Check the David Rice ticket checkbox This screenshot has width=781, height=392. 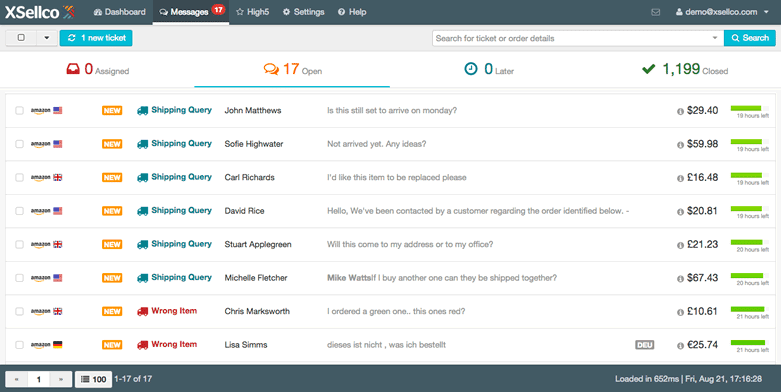tap(19, 211)
